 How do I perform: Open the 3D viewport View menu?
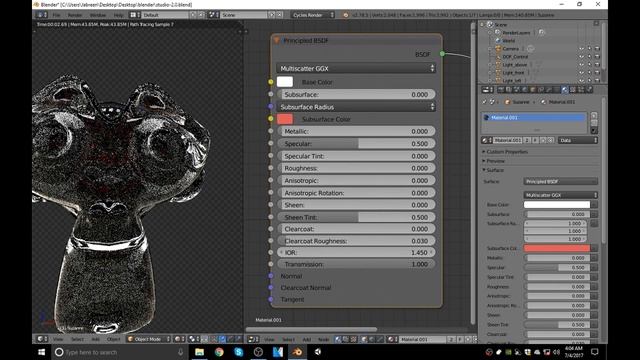(58, 339)
